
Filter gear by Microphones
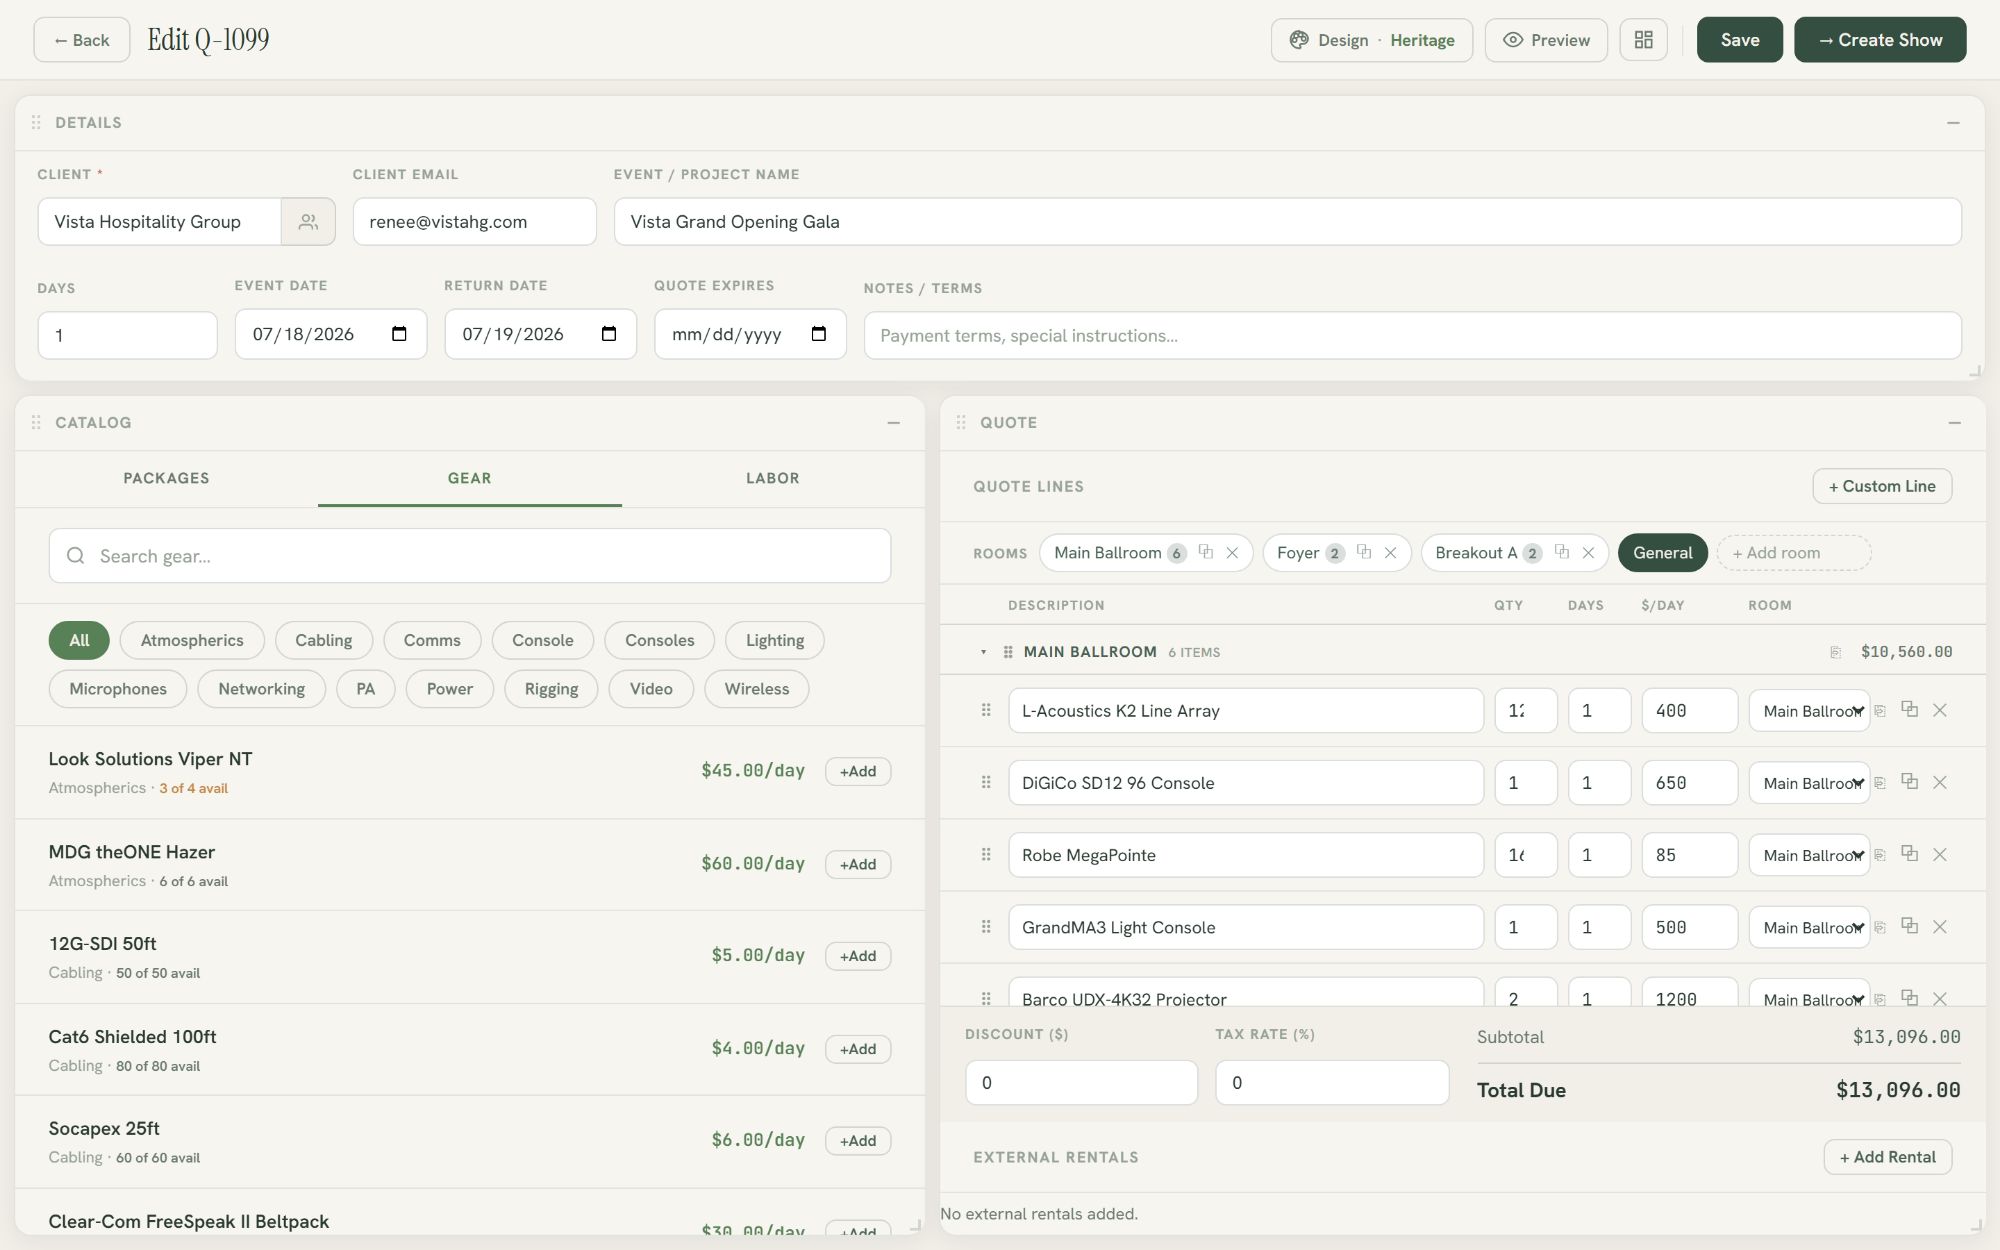(x=118, y=689)
